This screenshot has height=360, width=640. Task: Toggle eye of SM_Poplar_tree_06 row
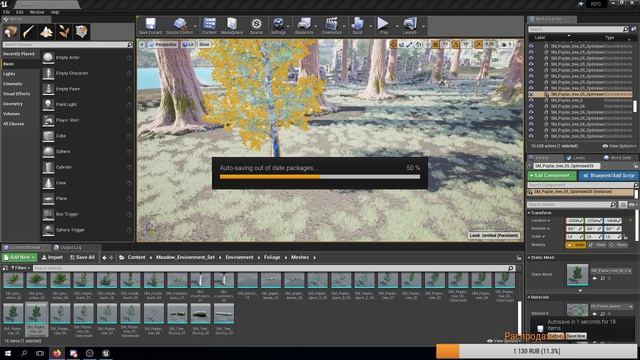pyautogui.click(x=531, y=106)
